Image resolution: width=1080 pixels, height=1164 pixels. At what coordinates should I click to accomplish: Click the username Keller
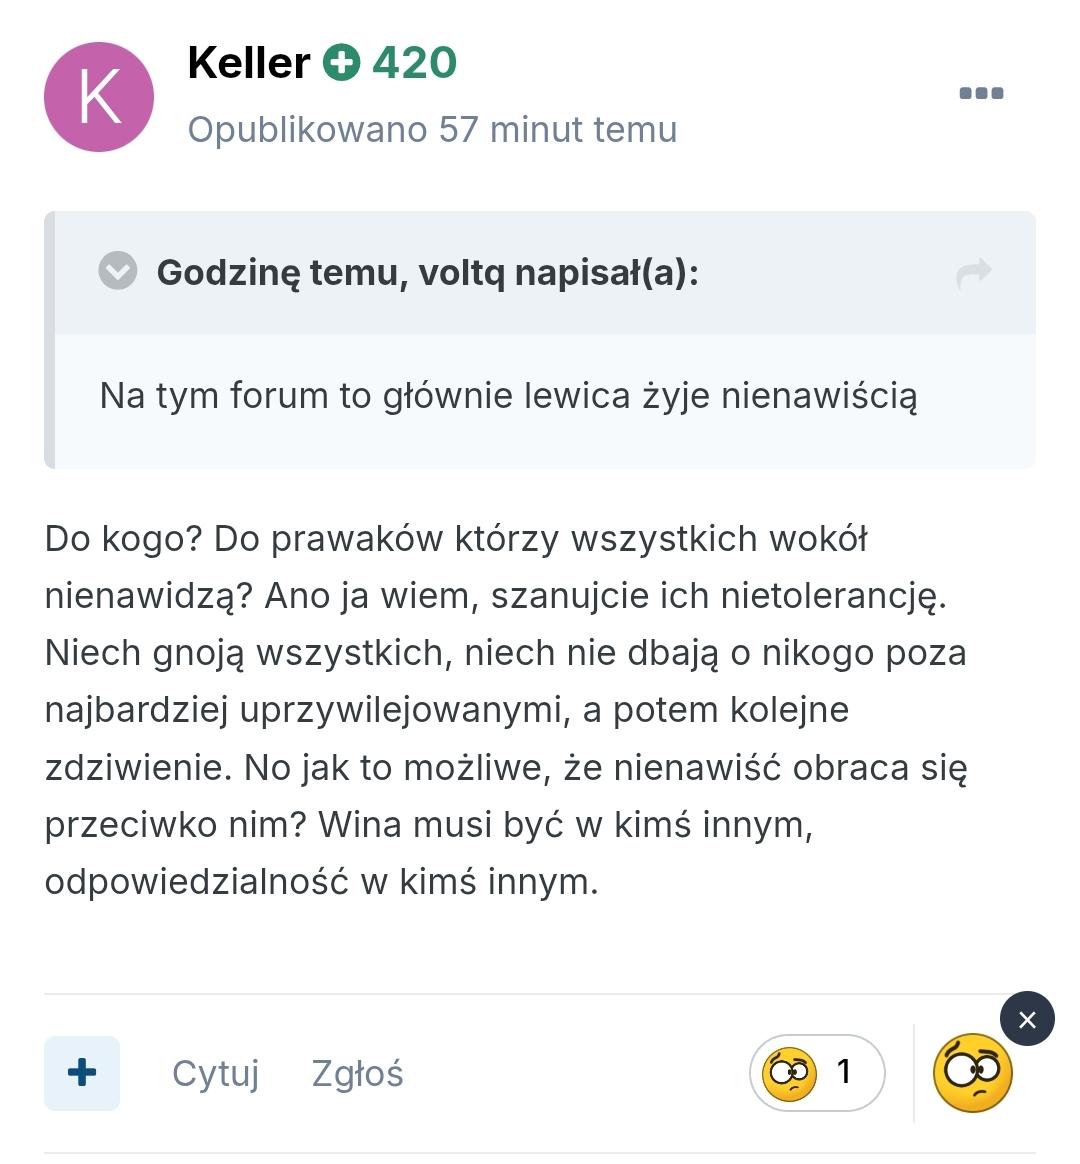[x=249, y=64]
